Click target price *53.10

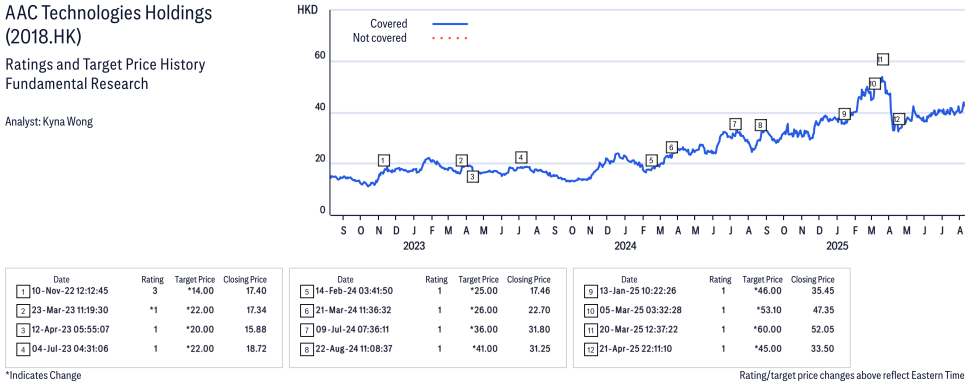click(769, 310)
